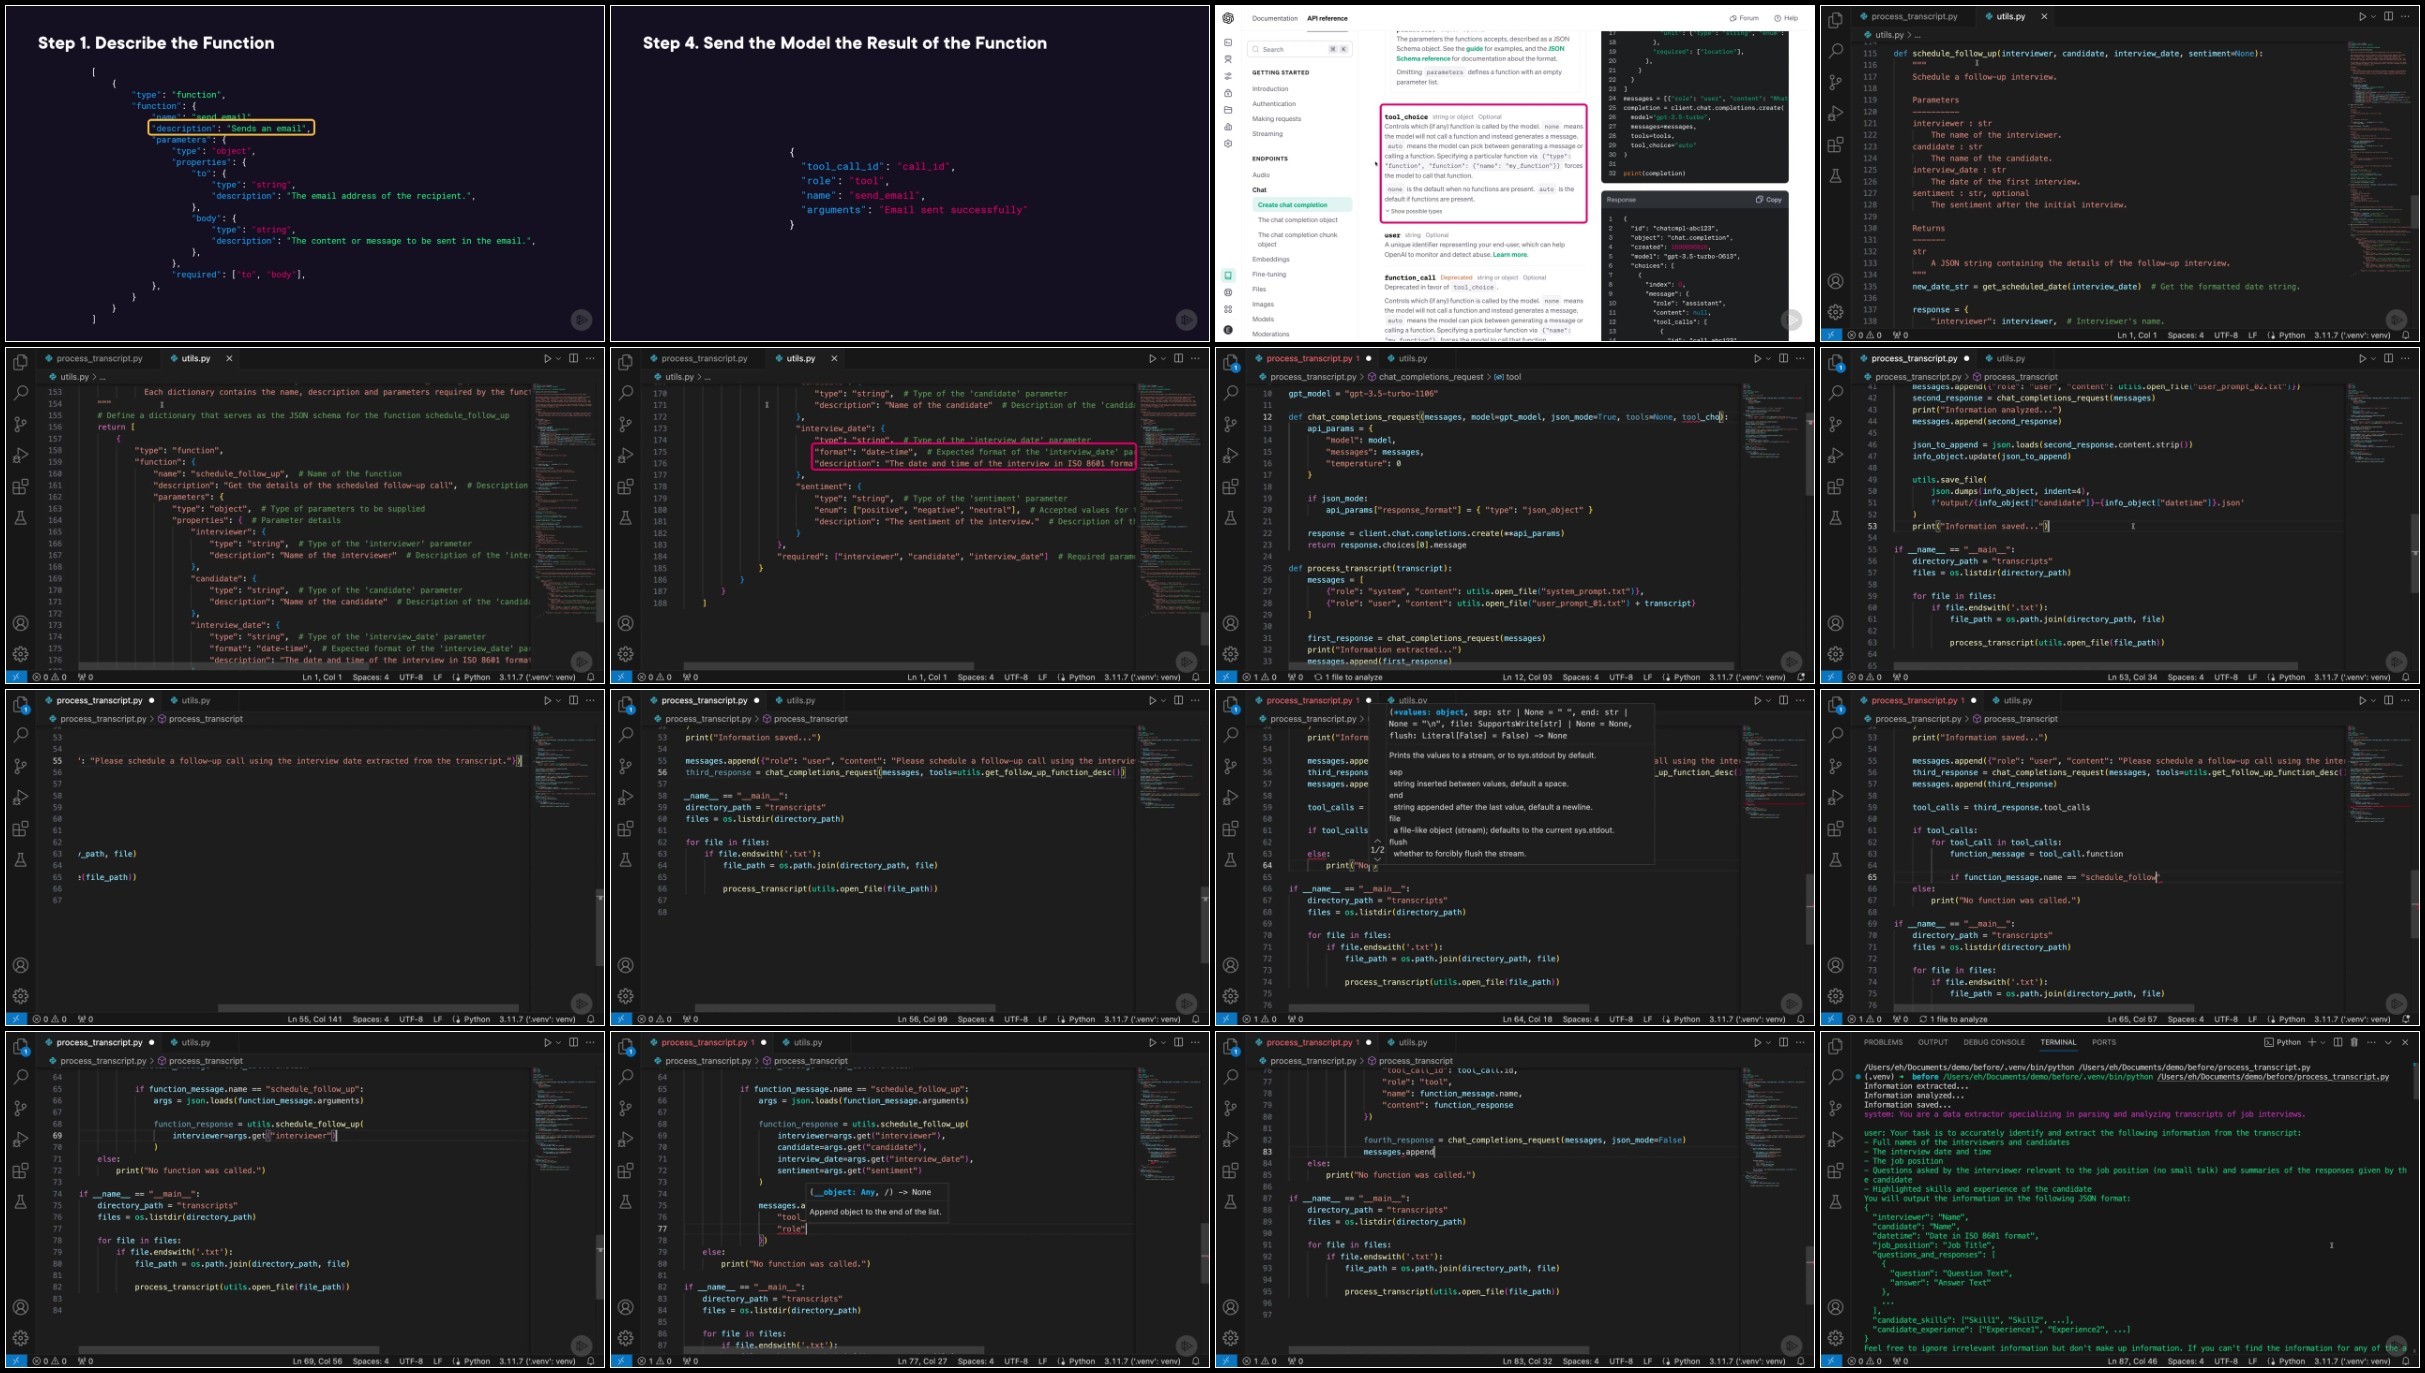
Task: Click 'Ln 12, Col 93' in the status bar
Action: click(x=1527, y=677)
